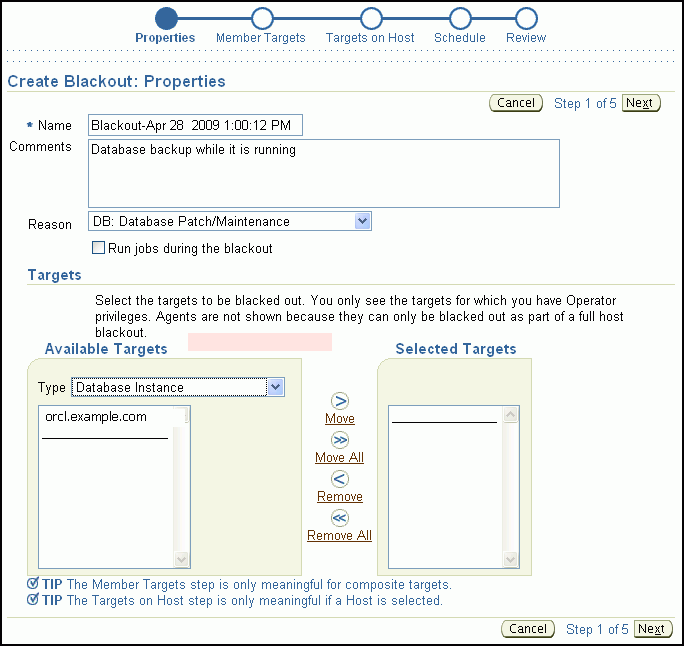Click the Move All text link

coord(339,457)
